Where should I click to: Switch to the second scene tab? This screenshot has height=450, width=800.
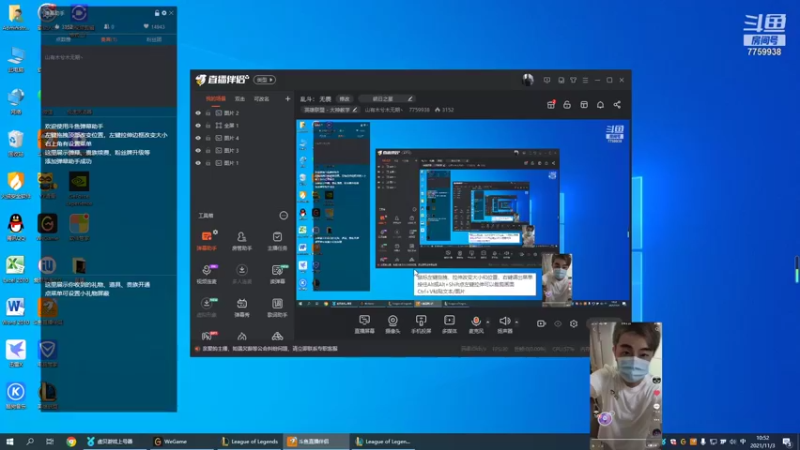click(x=240, y=99)
